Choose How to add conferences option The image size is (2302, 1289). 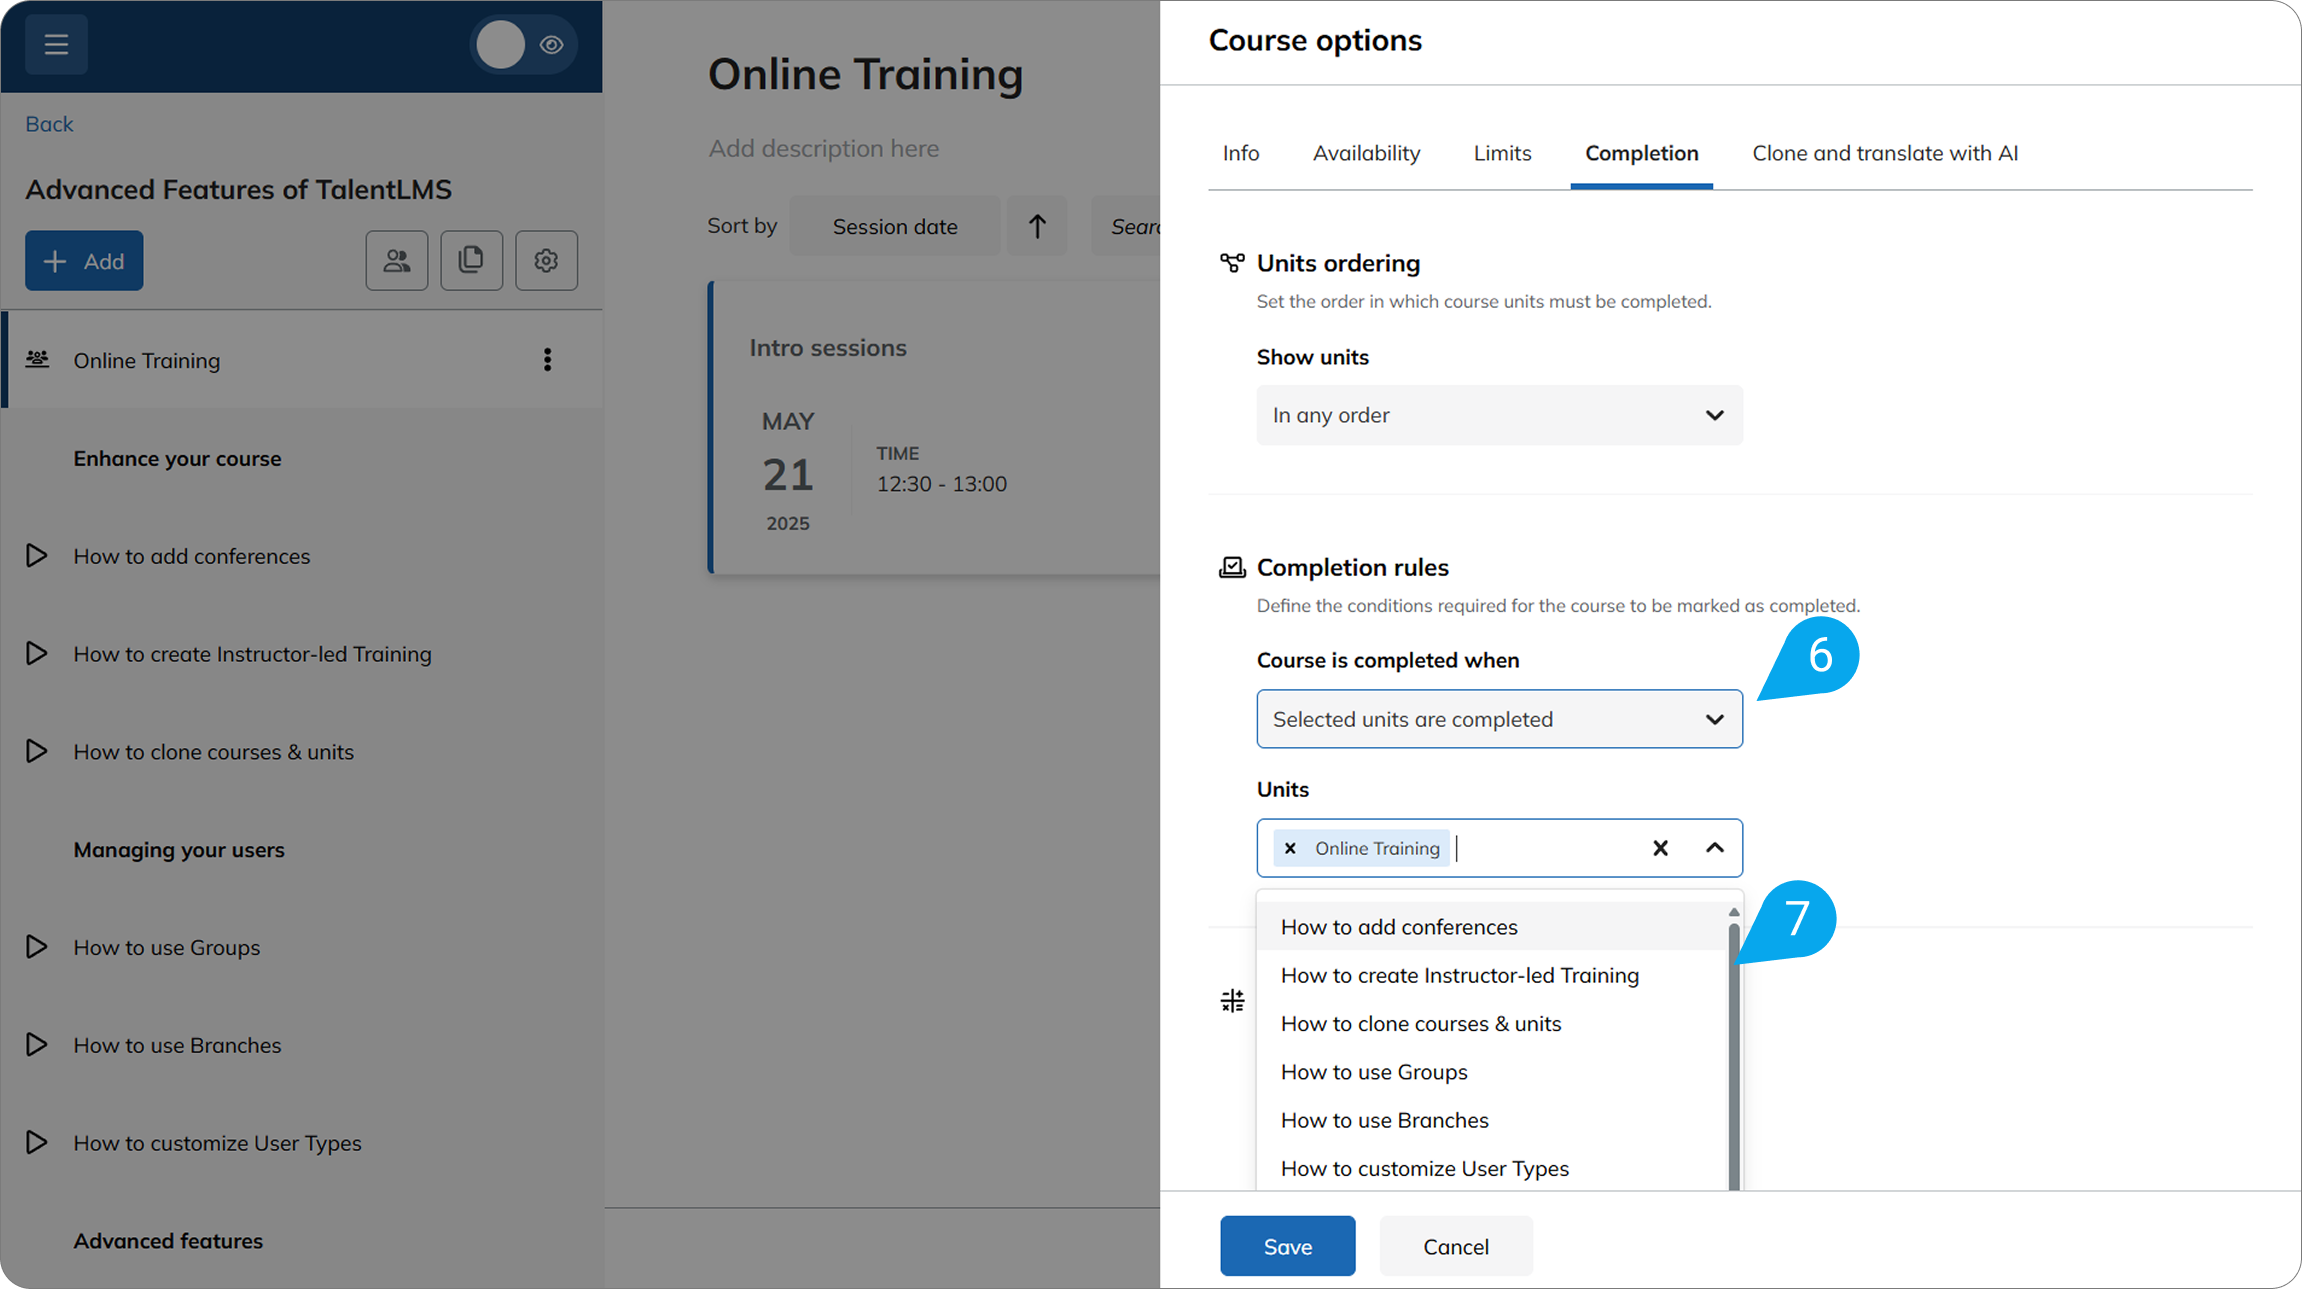[1492, 927]
